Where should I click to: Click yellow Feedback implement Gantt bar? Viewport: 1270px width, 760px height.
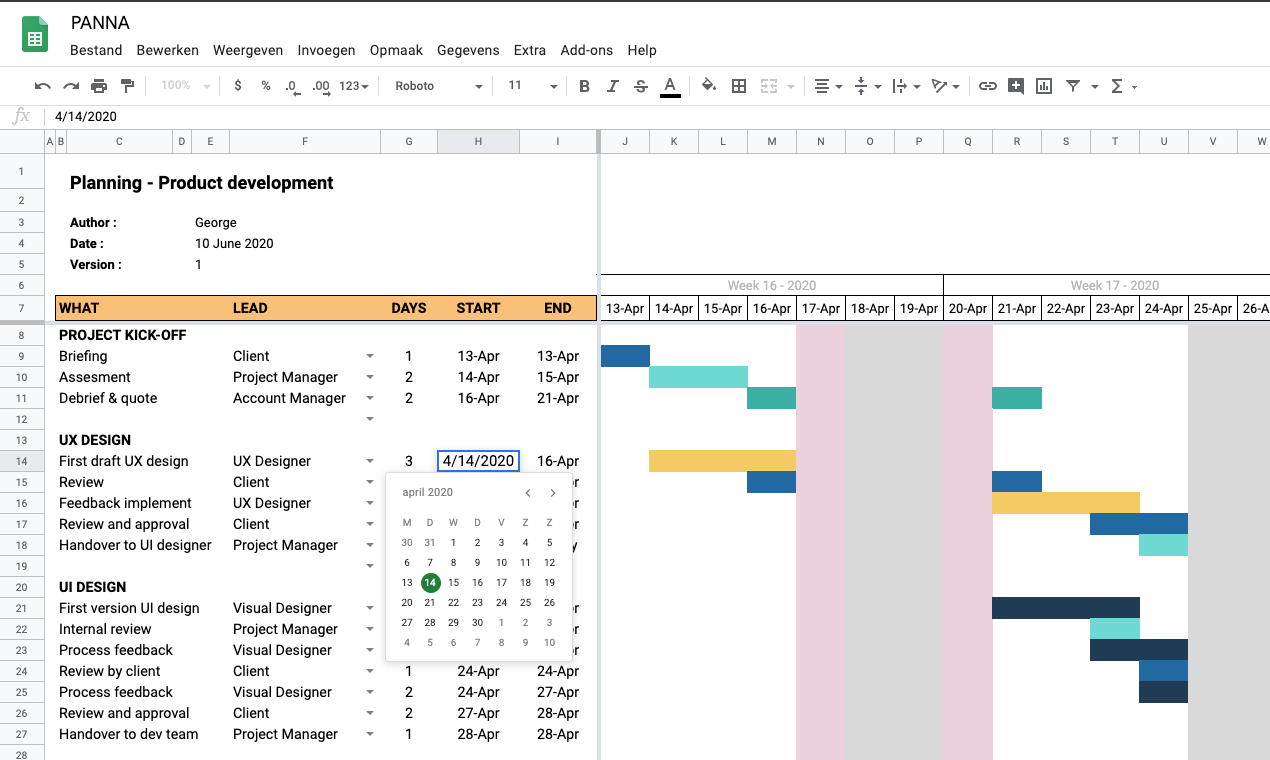[x=1066, y=503]
